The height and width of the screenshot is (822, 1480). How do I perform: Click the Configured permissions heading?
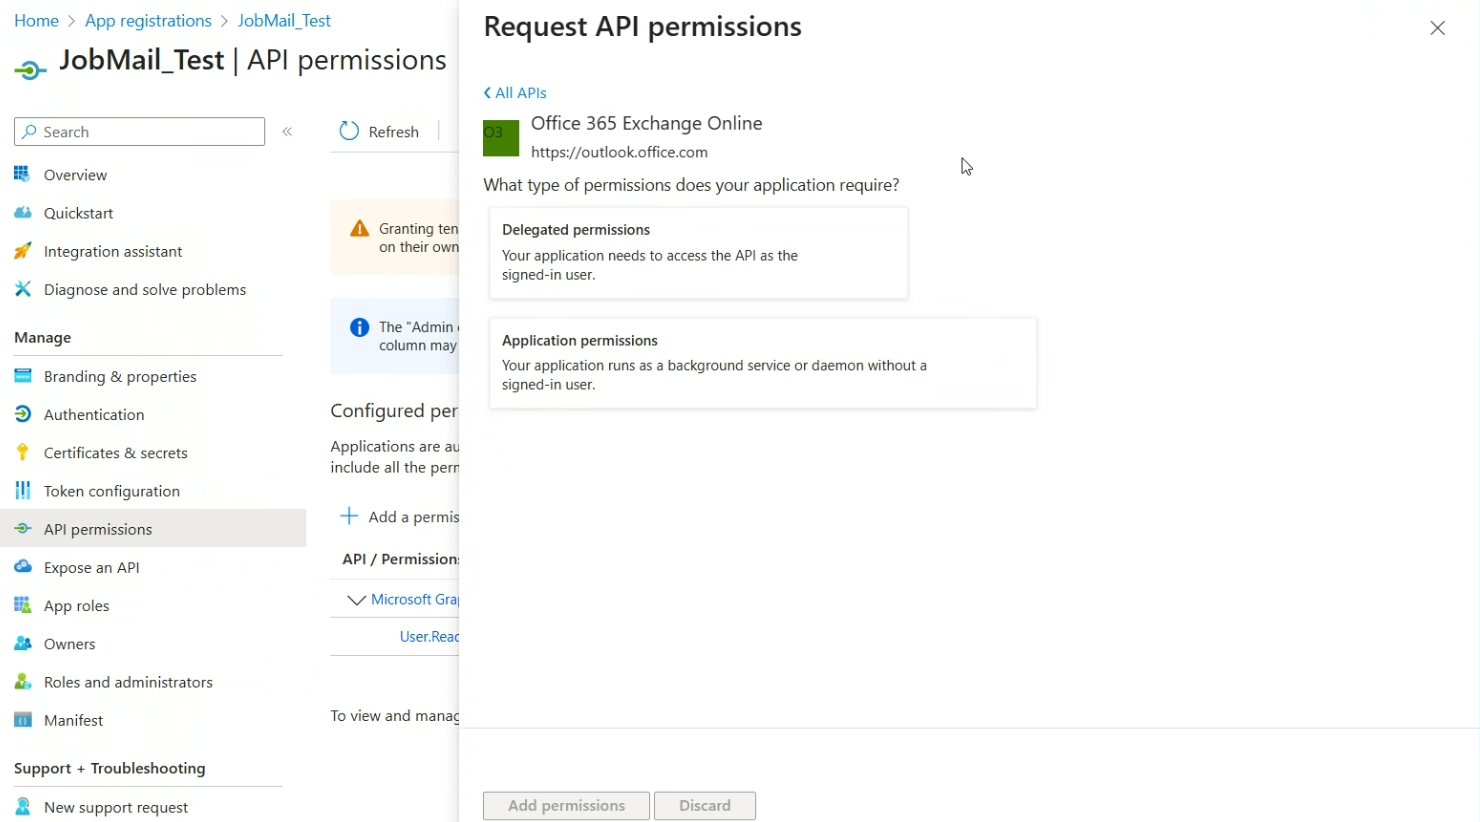(x=394, y=411)
